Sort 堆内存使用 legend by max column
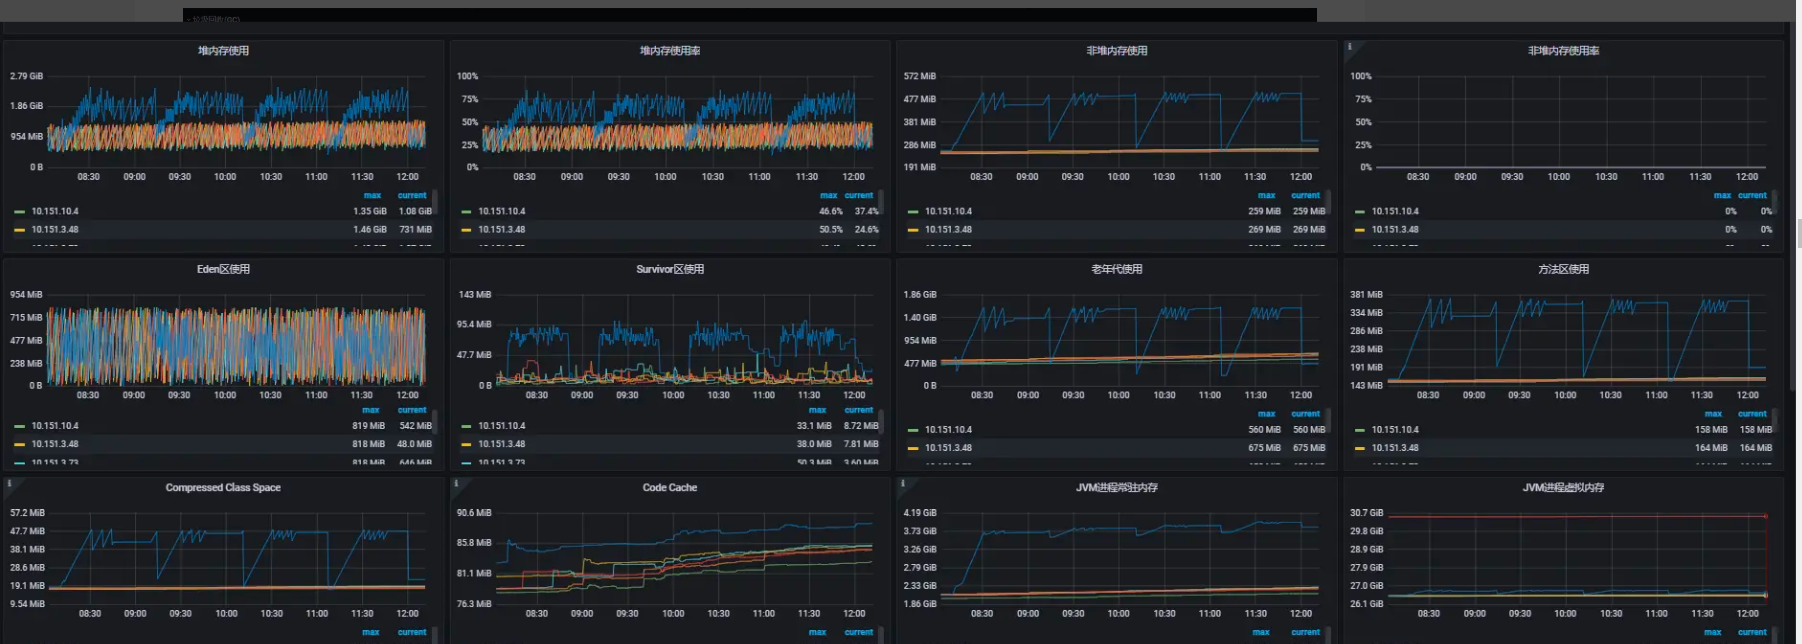The height and width of the screenshot is (644, 1802). pyautogui.click(x=372, y=196)
